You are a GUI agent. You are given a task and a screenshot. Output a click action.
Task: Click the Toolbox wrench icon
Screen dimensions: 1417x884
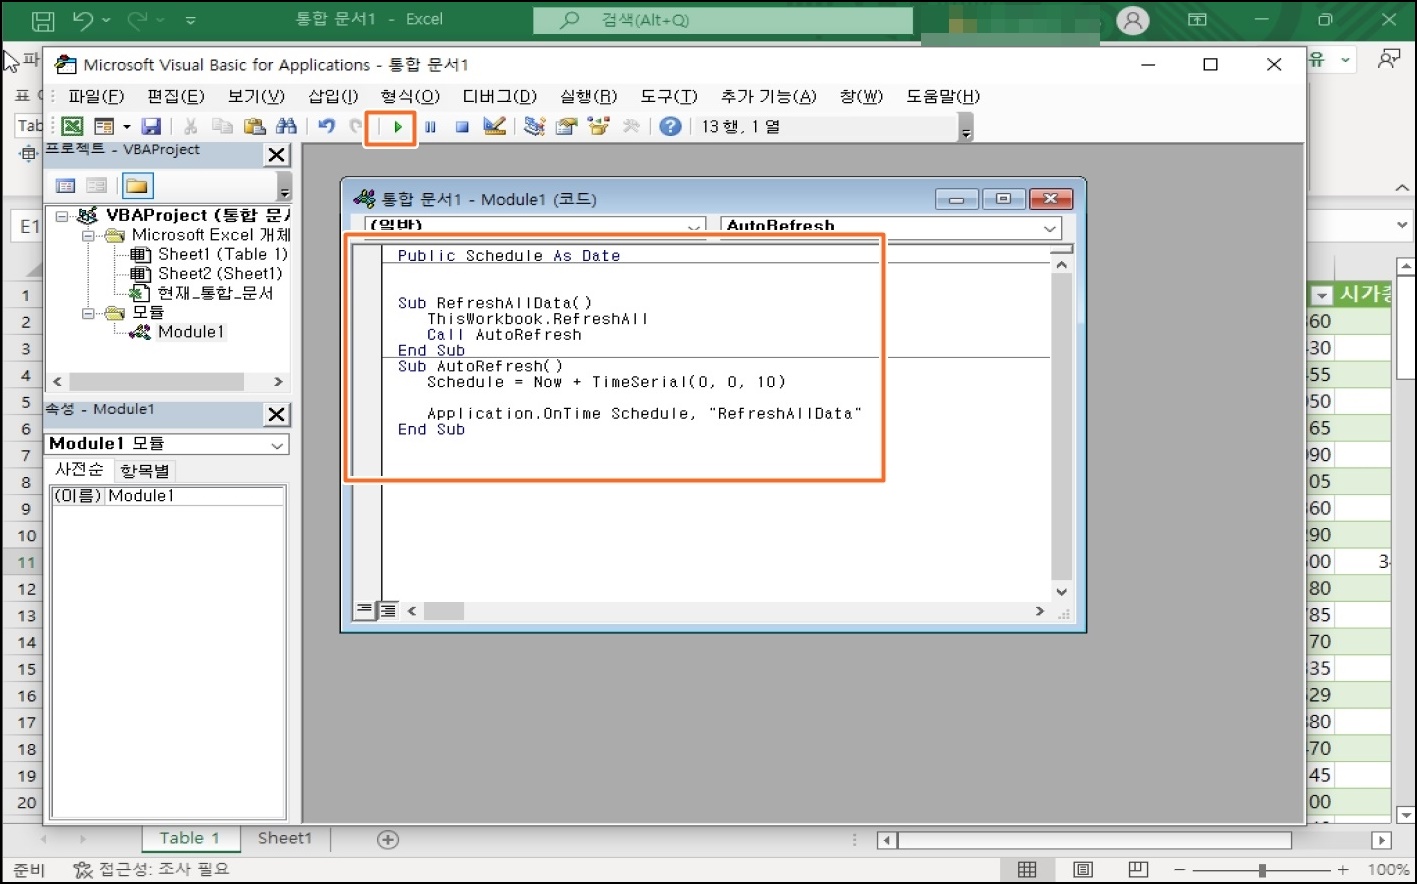[x=631, y=126]
